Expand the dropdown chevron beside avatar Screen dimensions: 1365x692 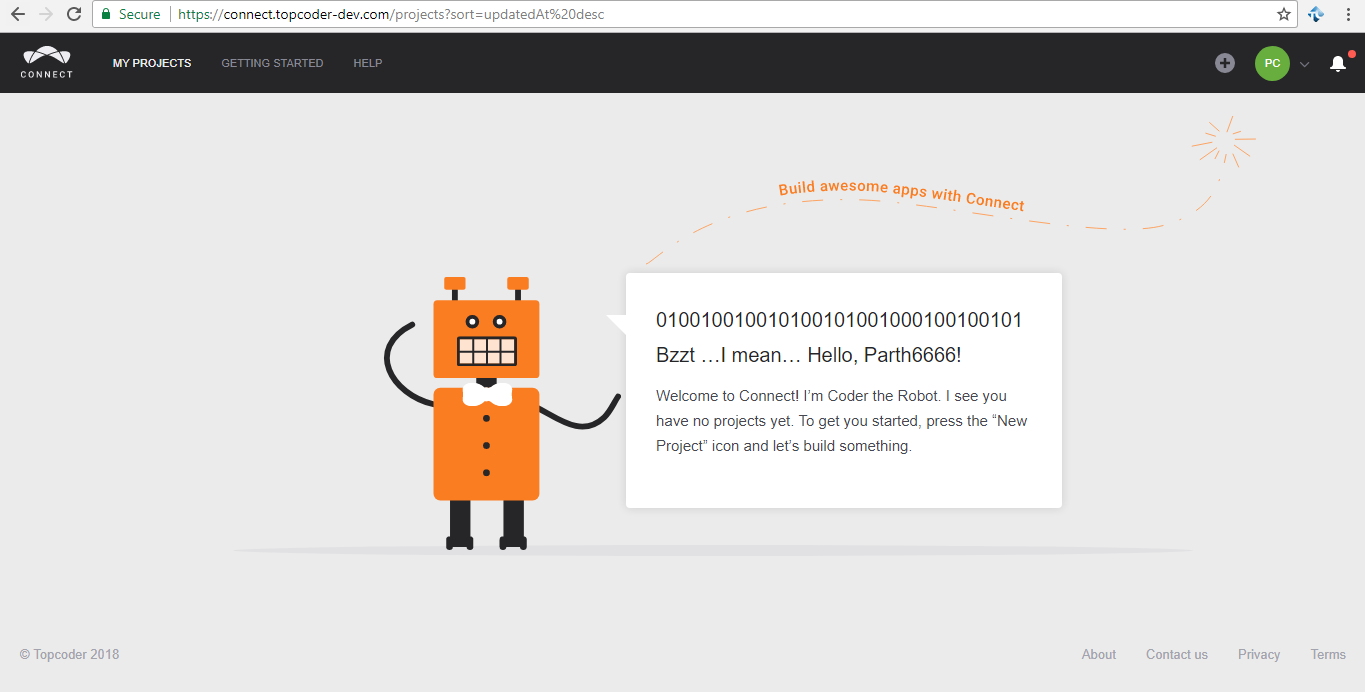[x=1304, y=64]
